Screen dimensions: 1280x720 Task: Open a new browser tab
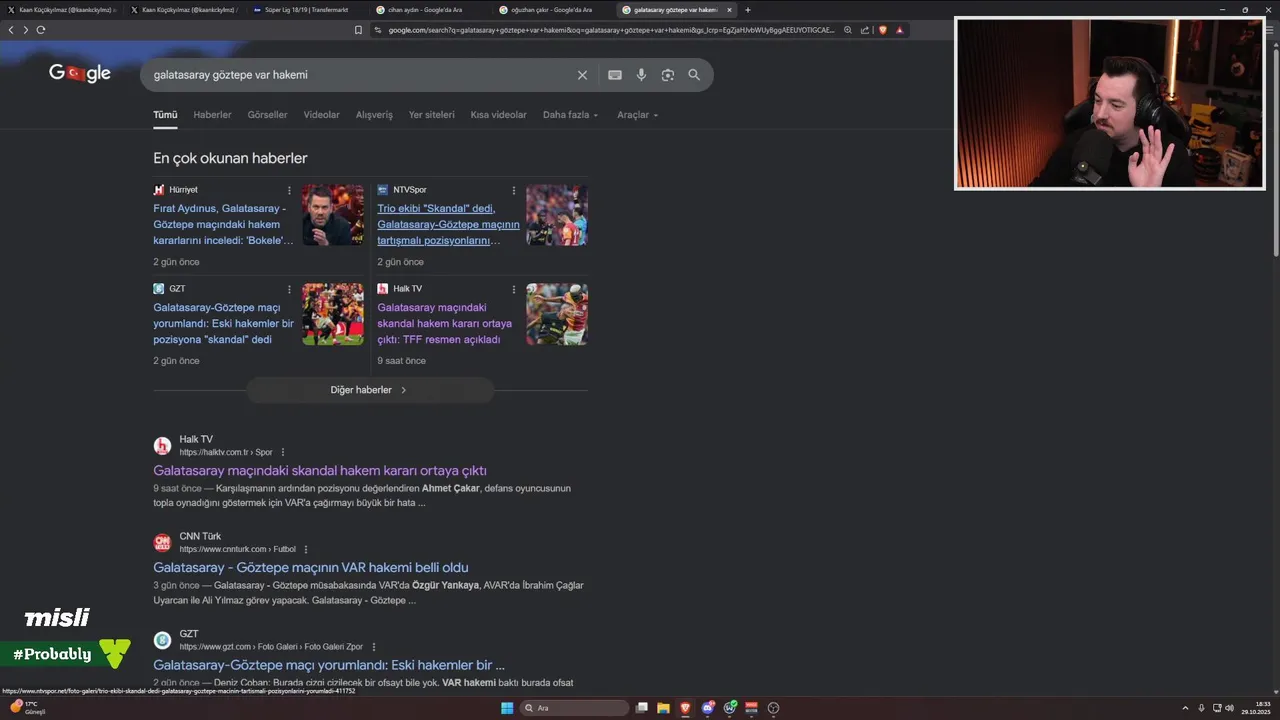point(747,10)
